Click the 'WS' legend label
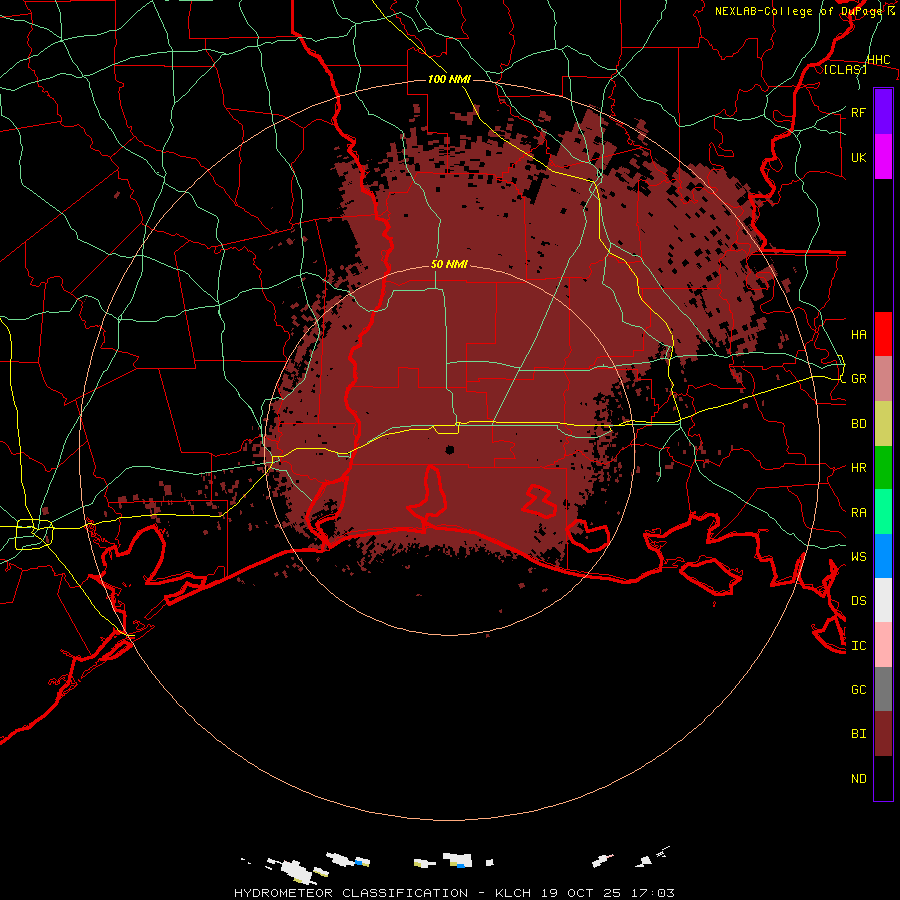 click(858, 557)
